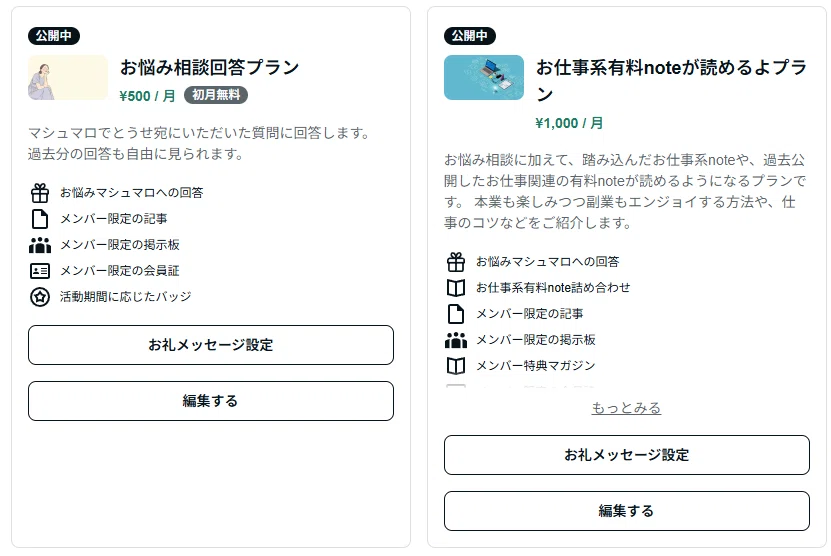Click gift icon in お仕事系有料note plan card
831x556 pixels.
[456, 262]
